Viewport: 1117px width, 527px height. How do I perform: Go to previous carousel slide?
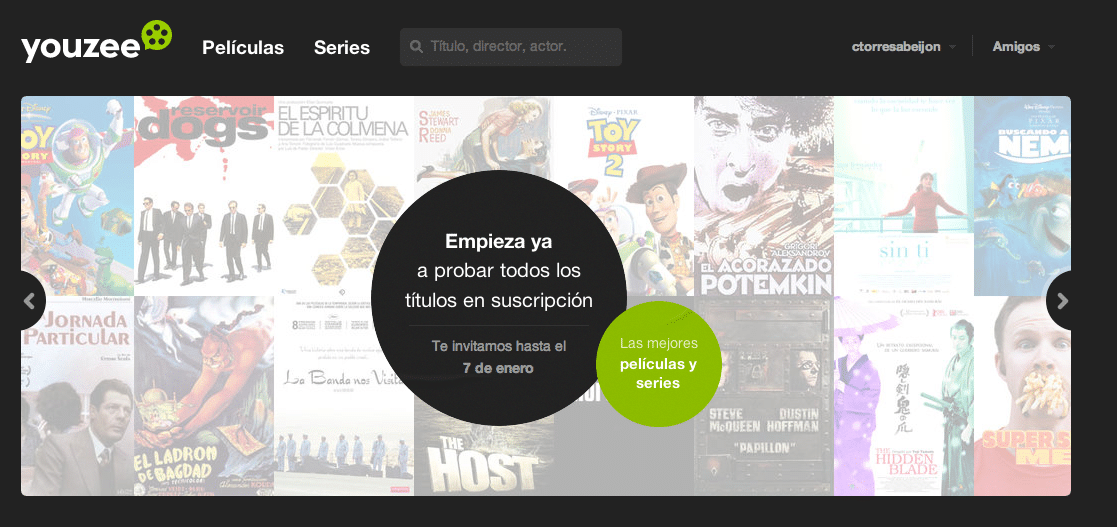31,301
